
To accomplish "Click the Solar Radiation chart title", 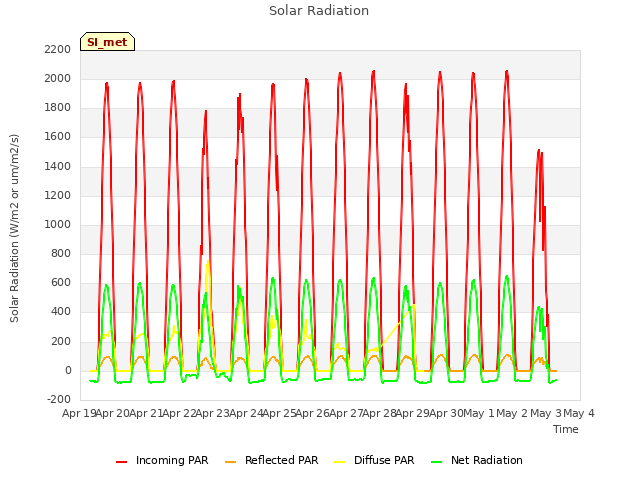I will pyautogui.click(x=319, y=11).
